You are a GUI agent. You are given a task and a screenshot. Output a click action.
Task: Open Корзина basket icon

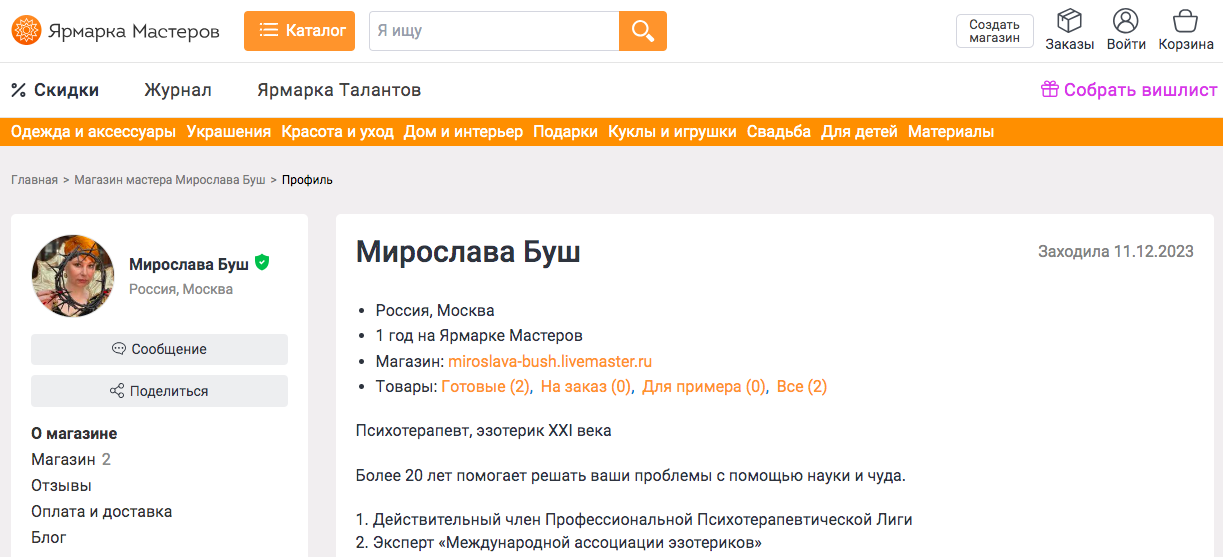[1186, 30]
